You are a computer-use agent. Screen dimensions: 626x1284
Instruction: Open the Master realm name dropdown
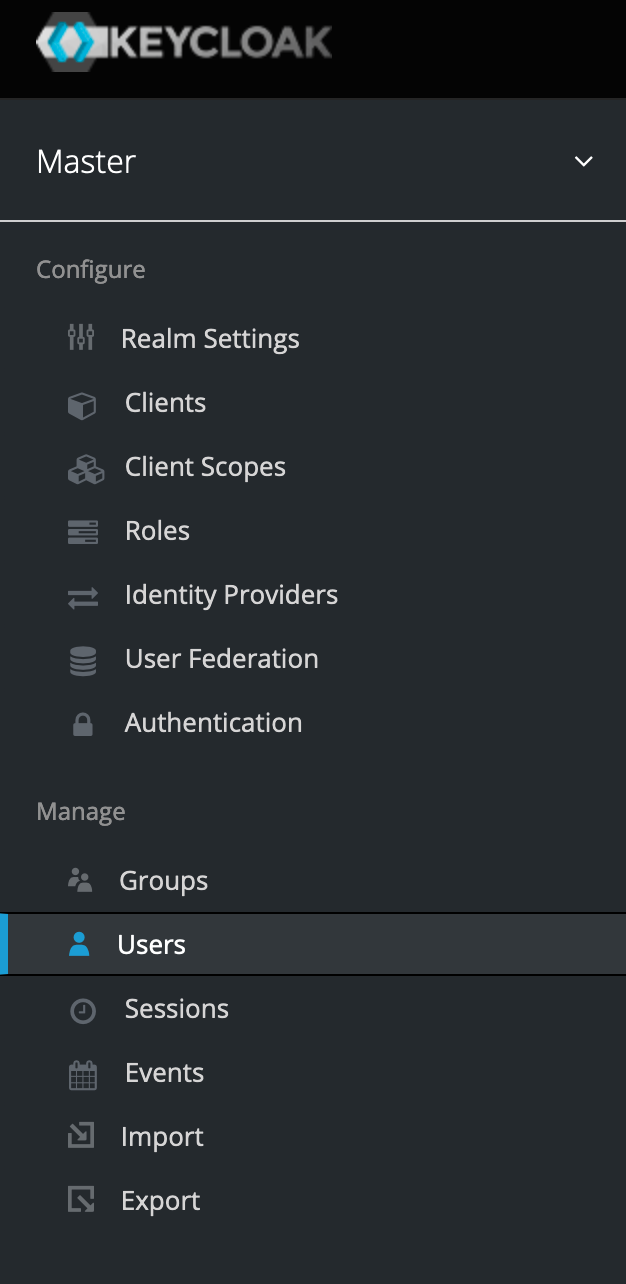[87, 162]
